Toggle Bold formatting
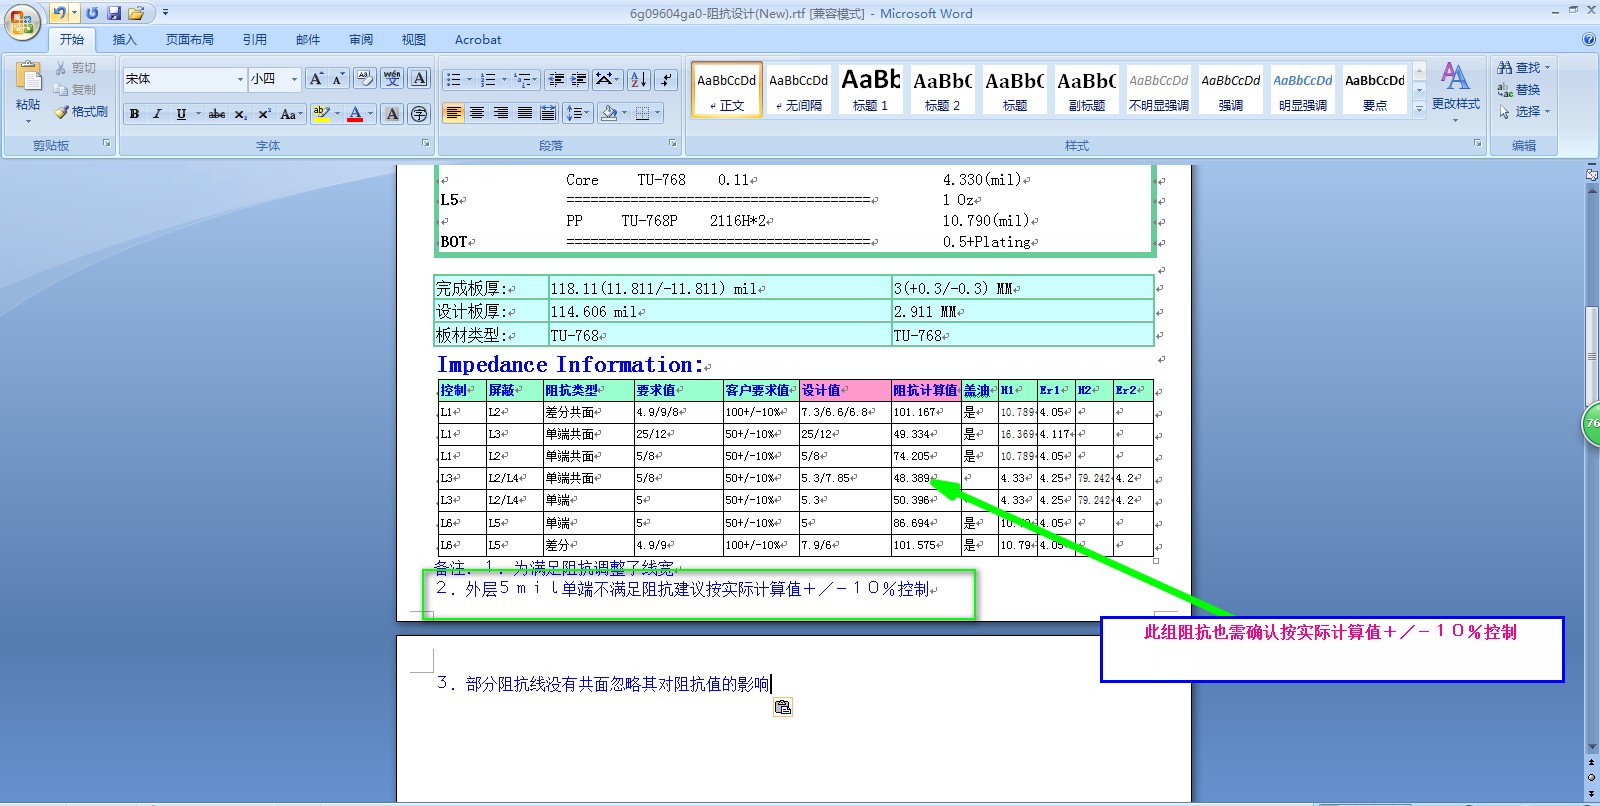 click(134, 114)
